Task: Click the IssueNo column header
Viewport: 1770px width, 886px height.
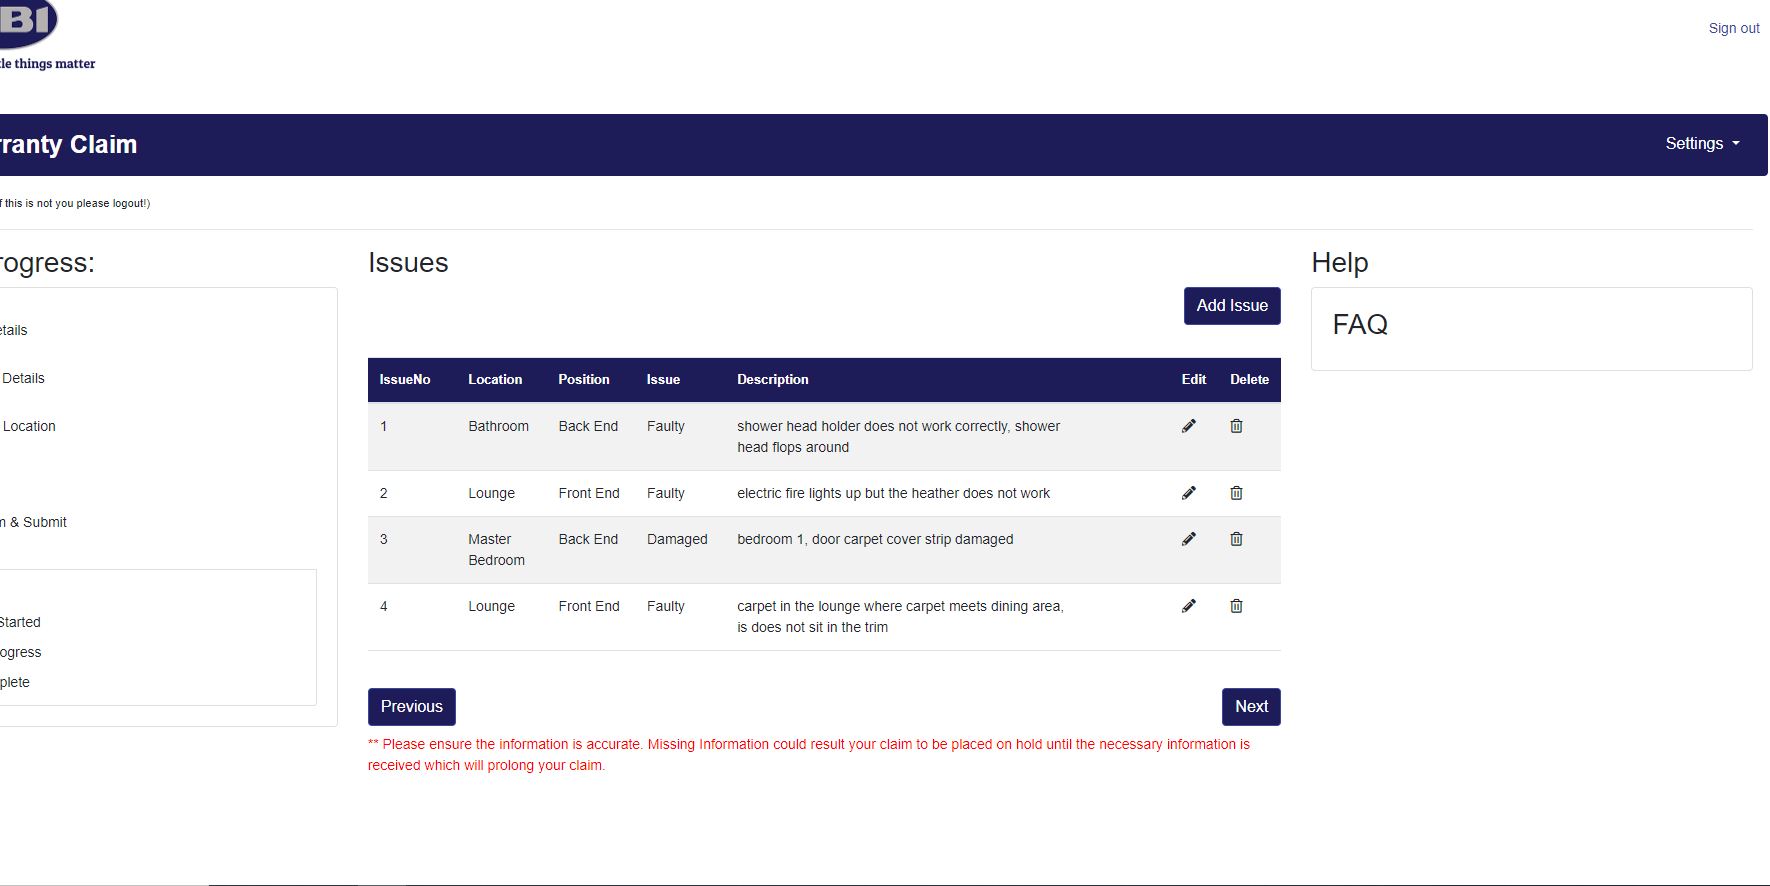Action: click(405, 380)
